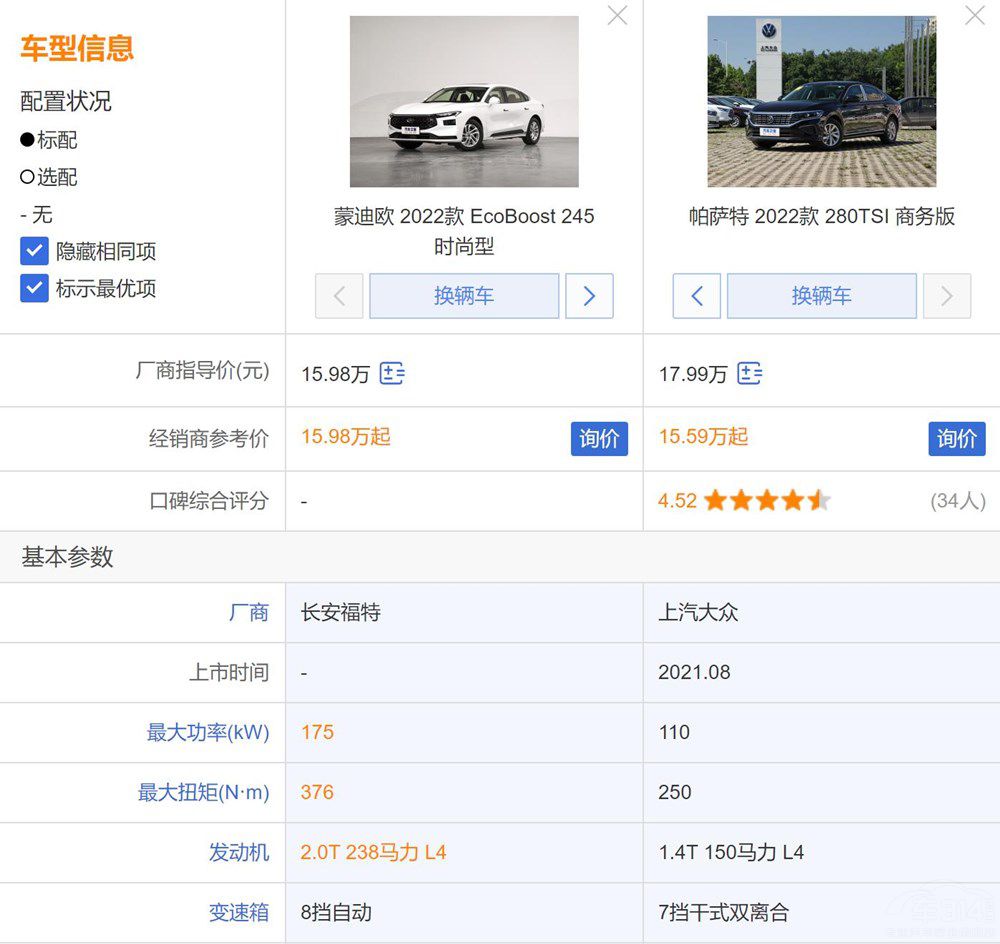Click price calculator icon beside 17.99万
Screen dimensions: 1000x944
pyautogui.click(x=749, y=374)
